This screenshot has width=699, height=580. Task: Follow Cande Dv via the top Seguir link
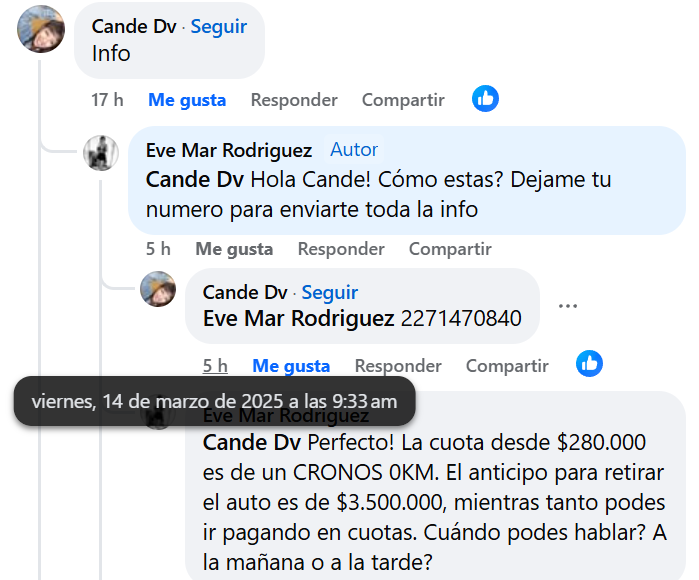[218, 26]
